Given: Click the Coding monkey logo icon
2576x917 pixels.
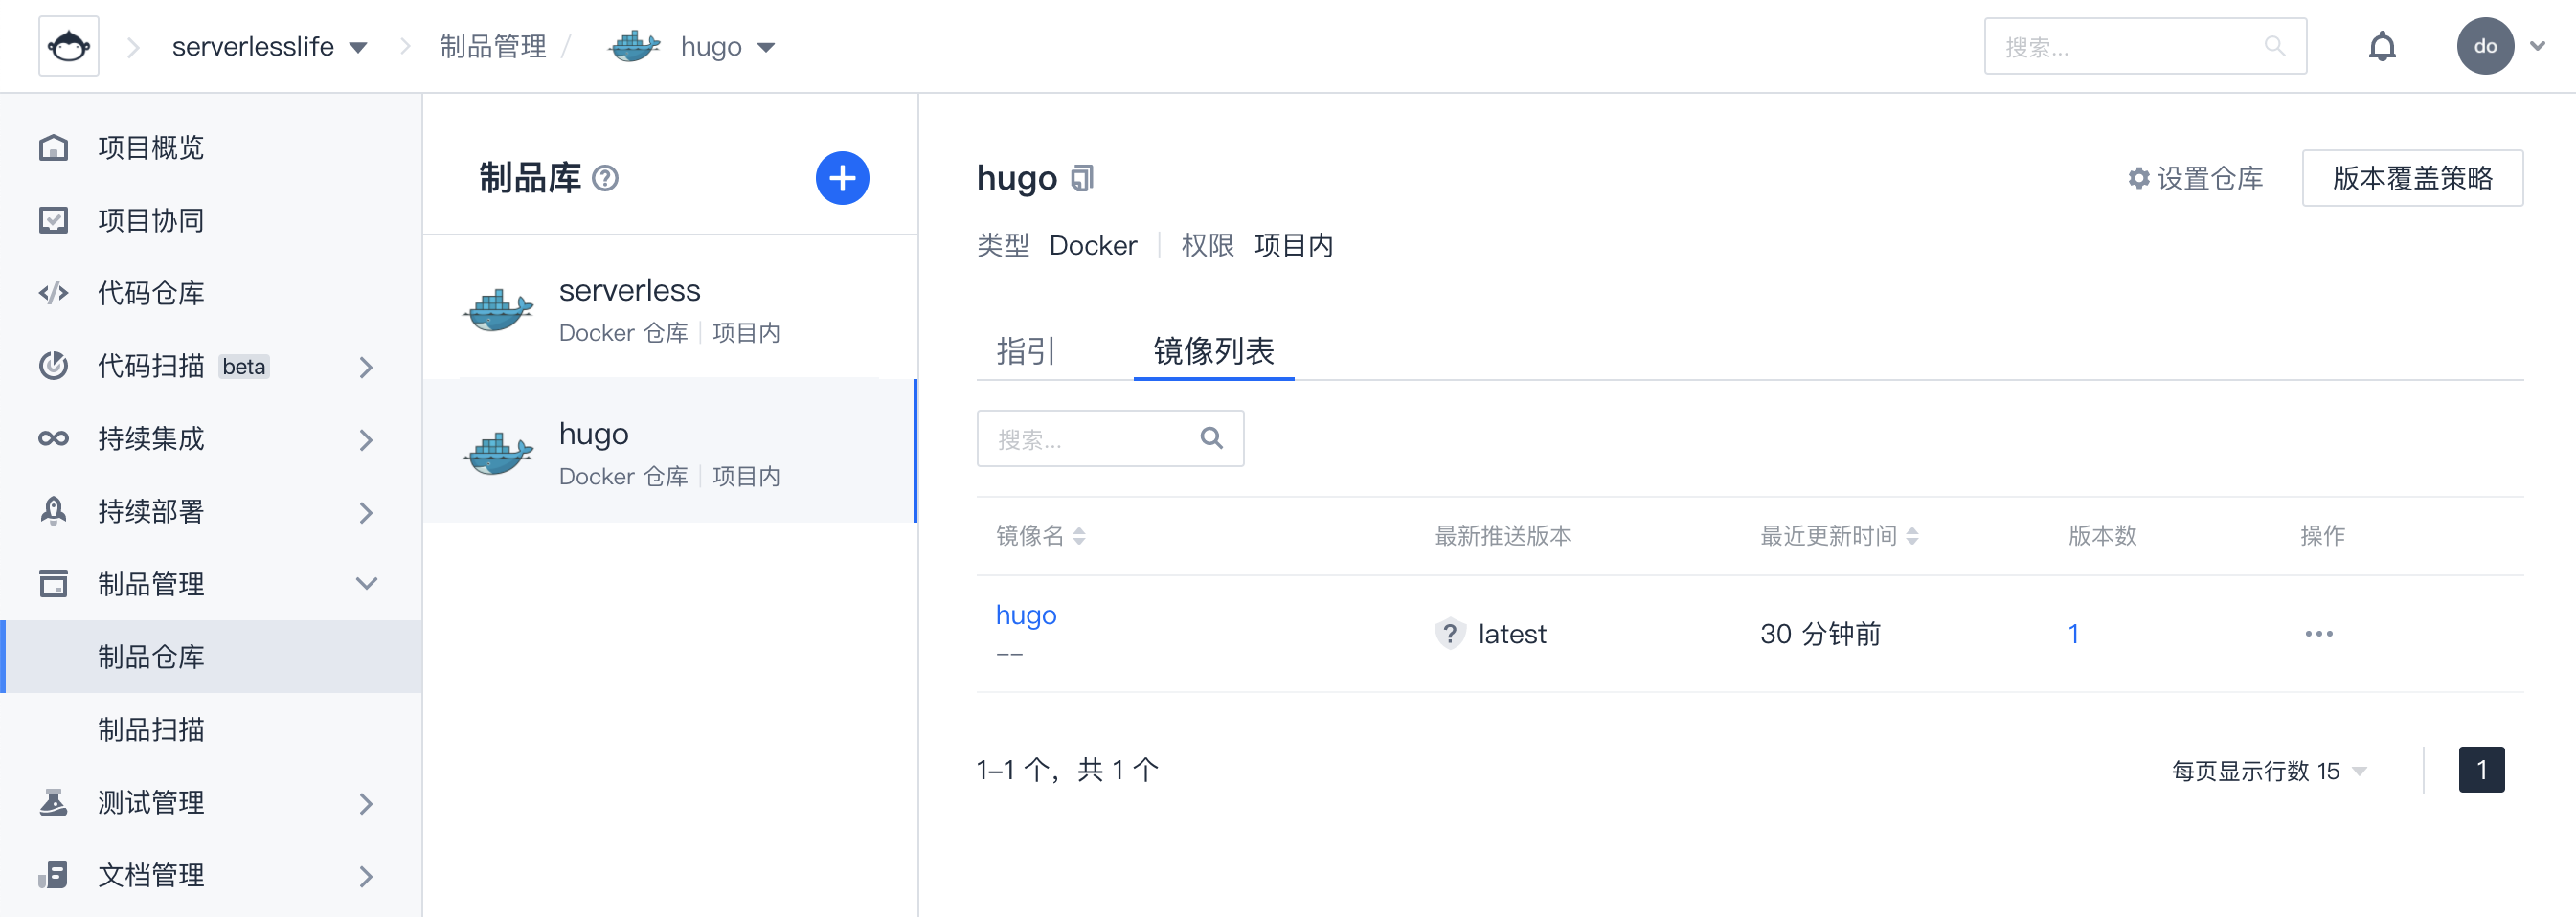Looking at the screenshot, I should pyautogui.click(x=68, y=46).
